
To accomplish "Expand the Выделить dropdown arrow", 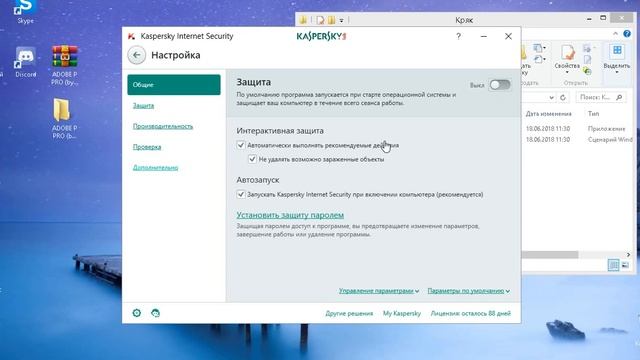I will (617, 72).
